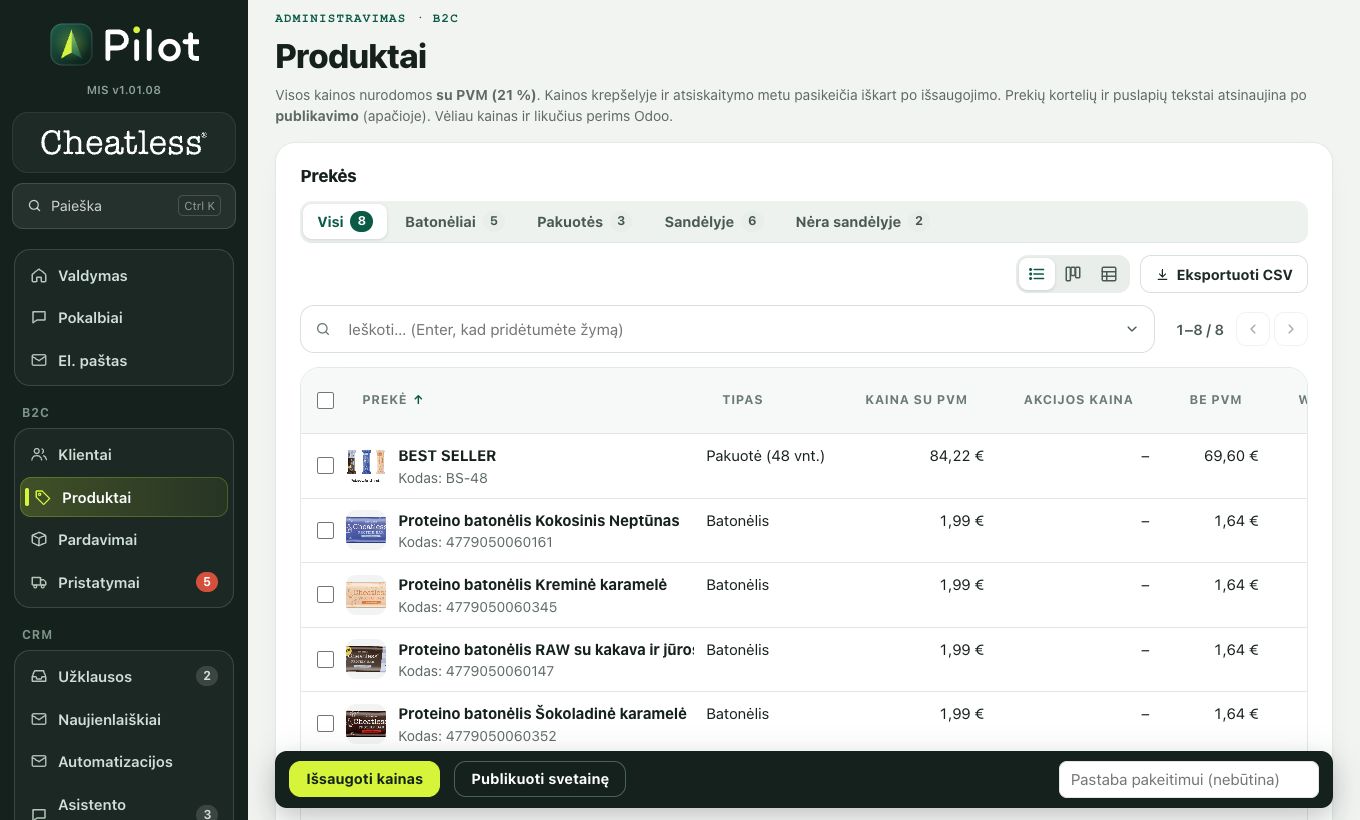Expand the search filter dropdown chevron
Screen dimensions: 1360x820
[x=1132, y=329]
